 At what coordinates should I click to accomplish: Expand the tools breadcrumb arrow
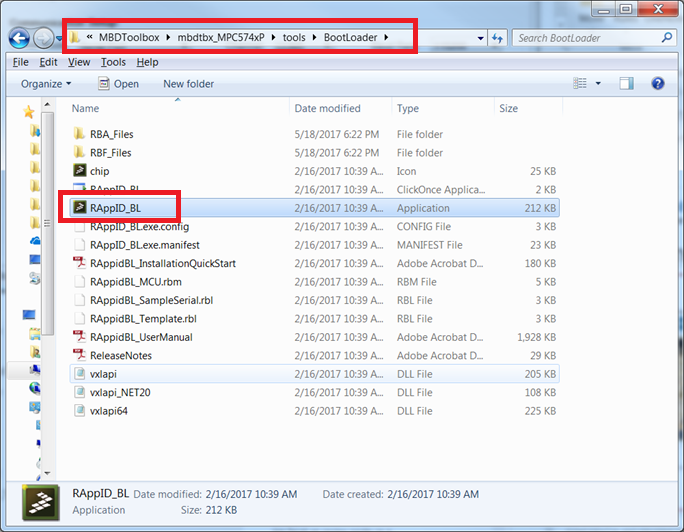(x=314, y=38)
